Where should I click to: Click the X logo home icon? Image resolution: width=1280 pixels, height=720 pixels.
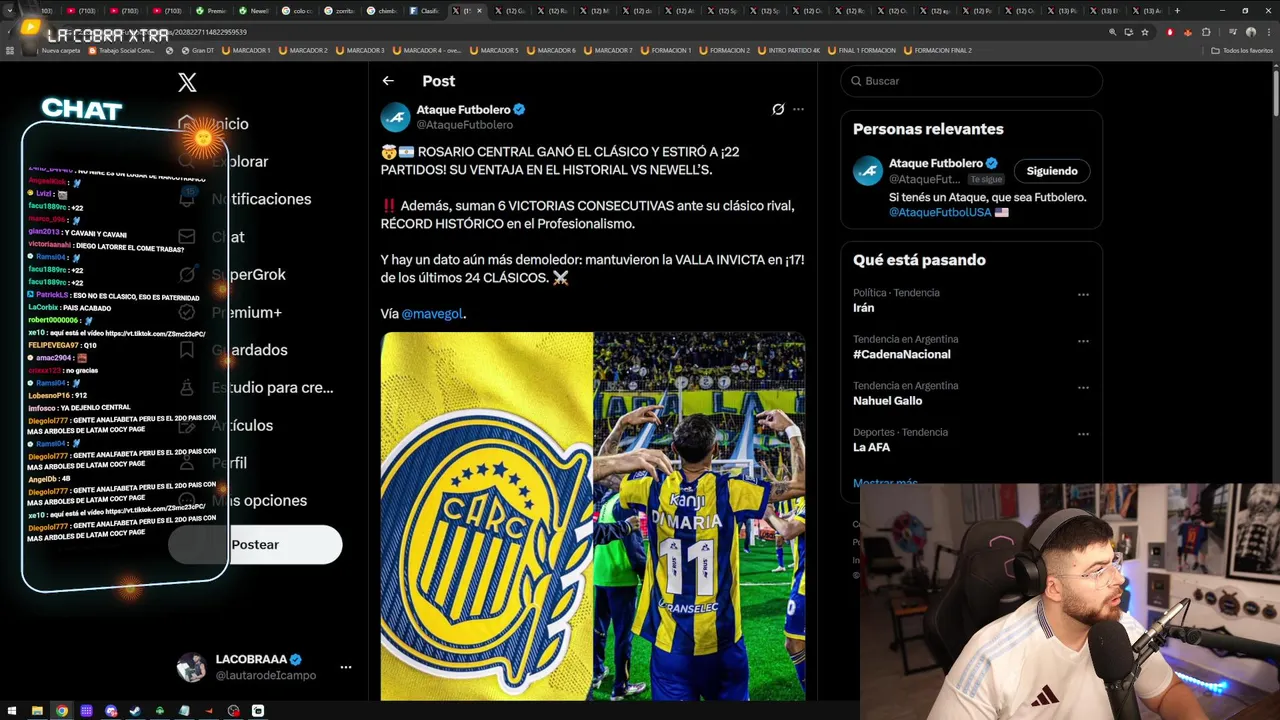tap(187, 83)
